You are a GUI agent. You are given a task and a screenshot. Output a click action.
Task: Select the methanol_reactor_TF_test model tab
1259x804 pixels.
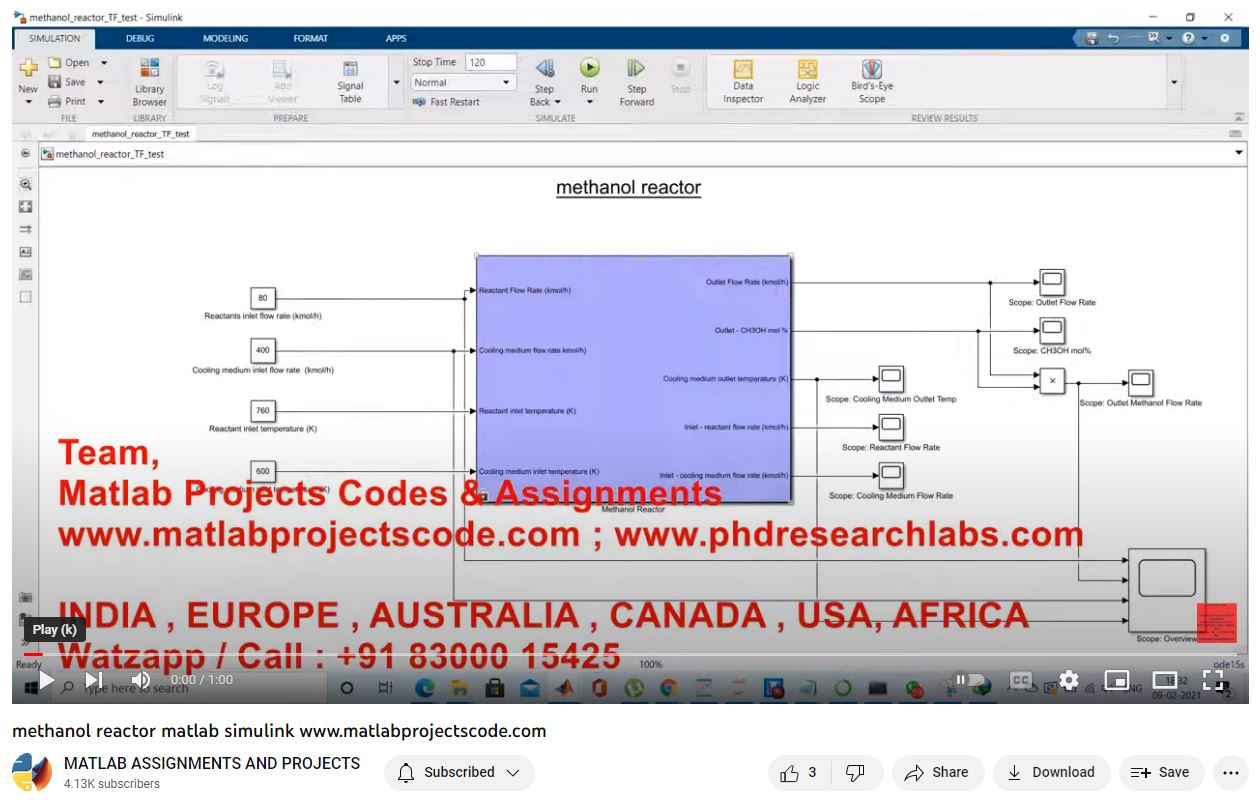pyautogui.click(x=140, y=133)
